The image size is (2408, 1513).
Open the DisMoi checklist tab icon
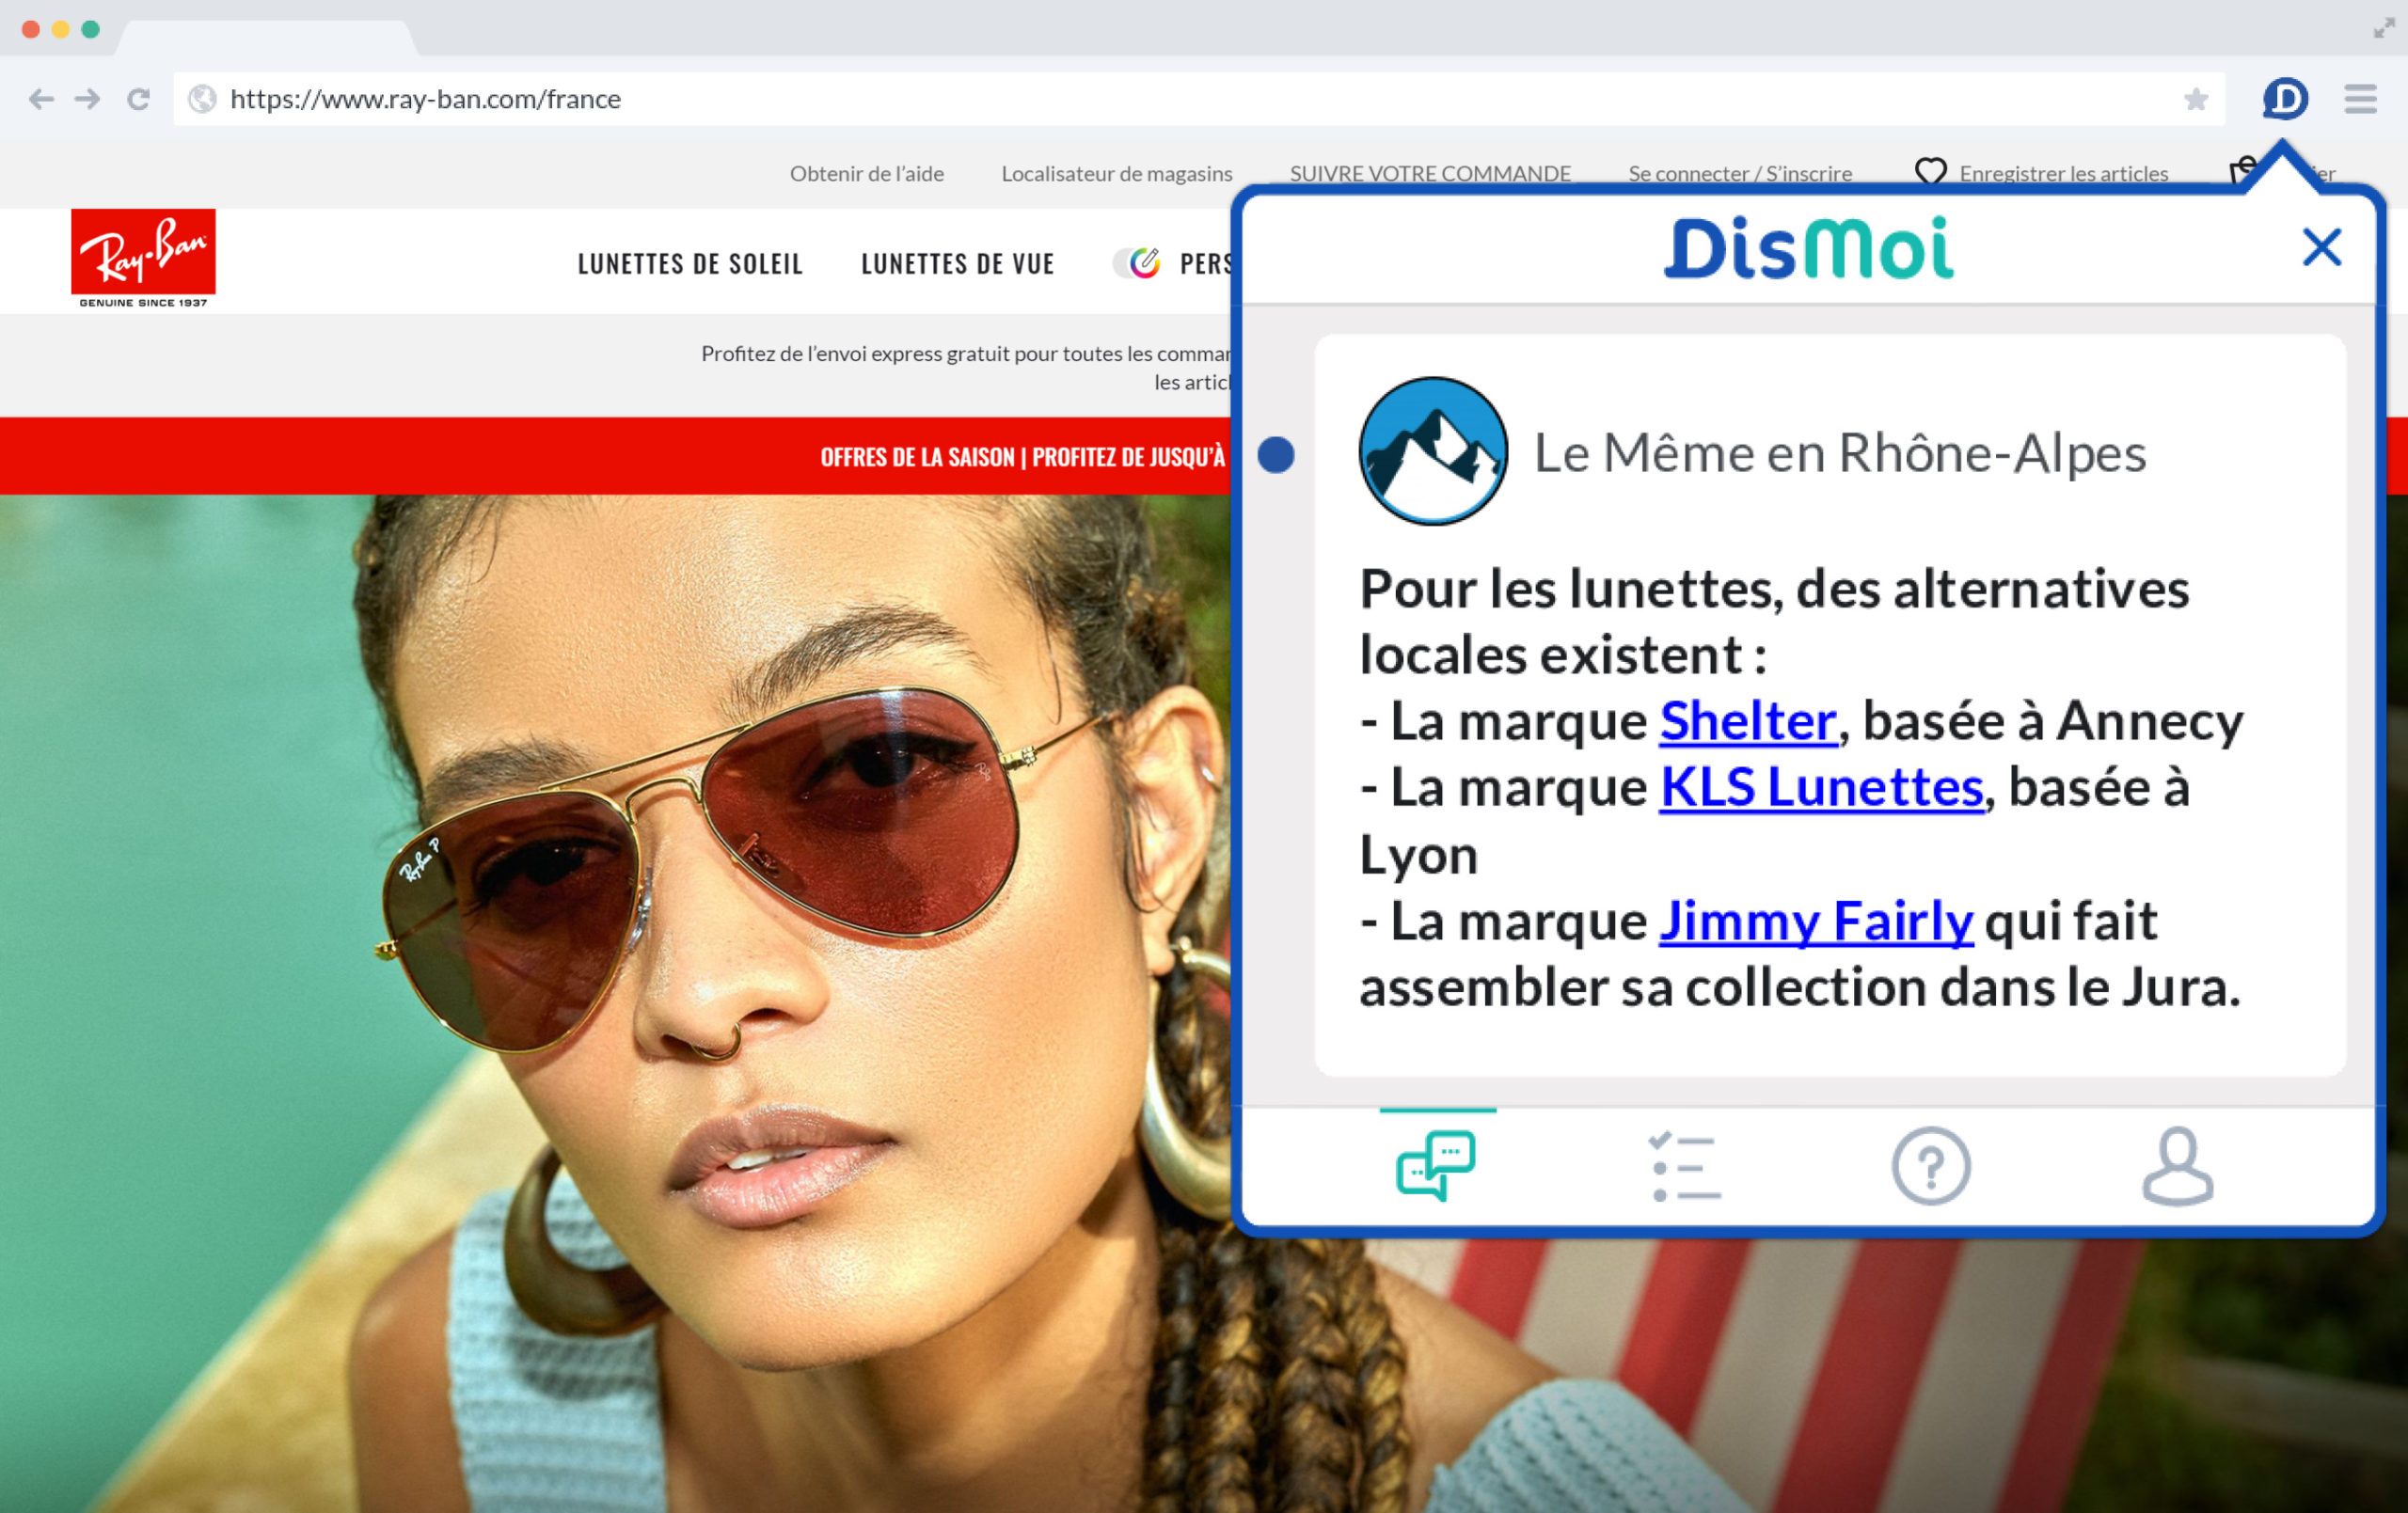pos(1684,1166)
